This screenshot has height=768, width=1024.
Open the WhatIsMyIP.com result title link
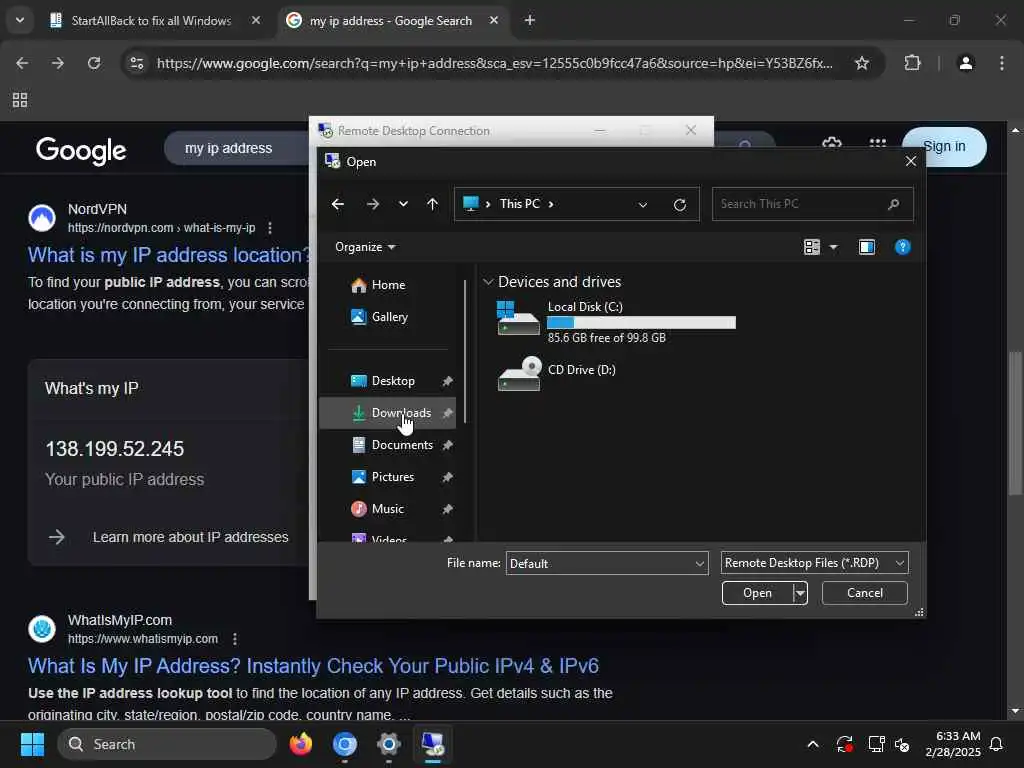click(313, 666)
